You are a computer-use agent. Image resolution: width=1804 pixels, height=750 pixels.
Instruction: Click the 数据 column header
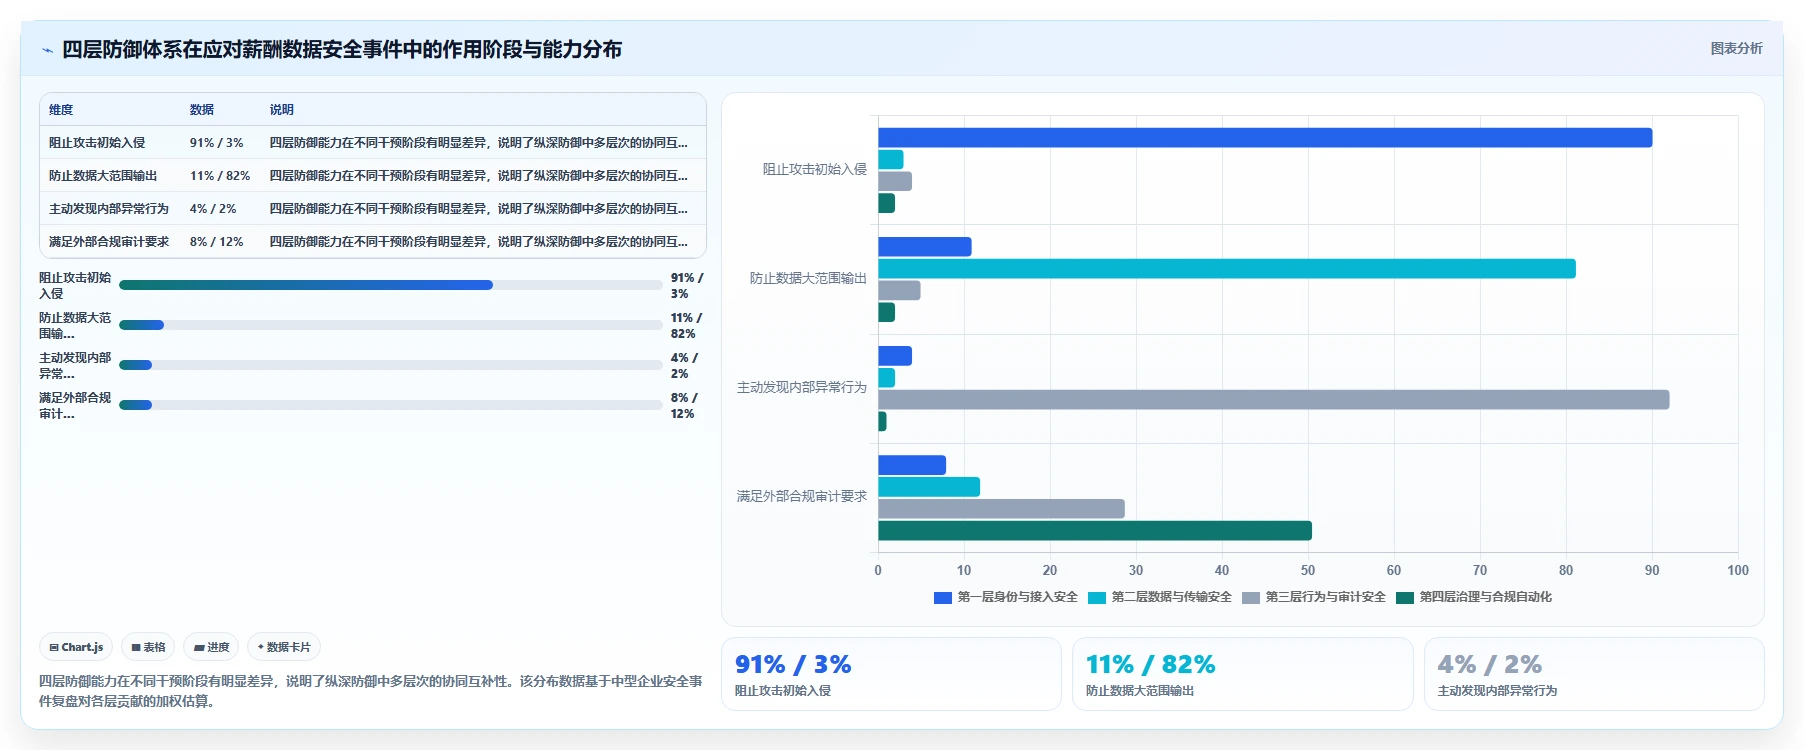[x=202, y=110]
